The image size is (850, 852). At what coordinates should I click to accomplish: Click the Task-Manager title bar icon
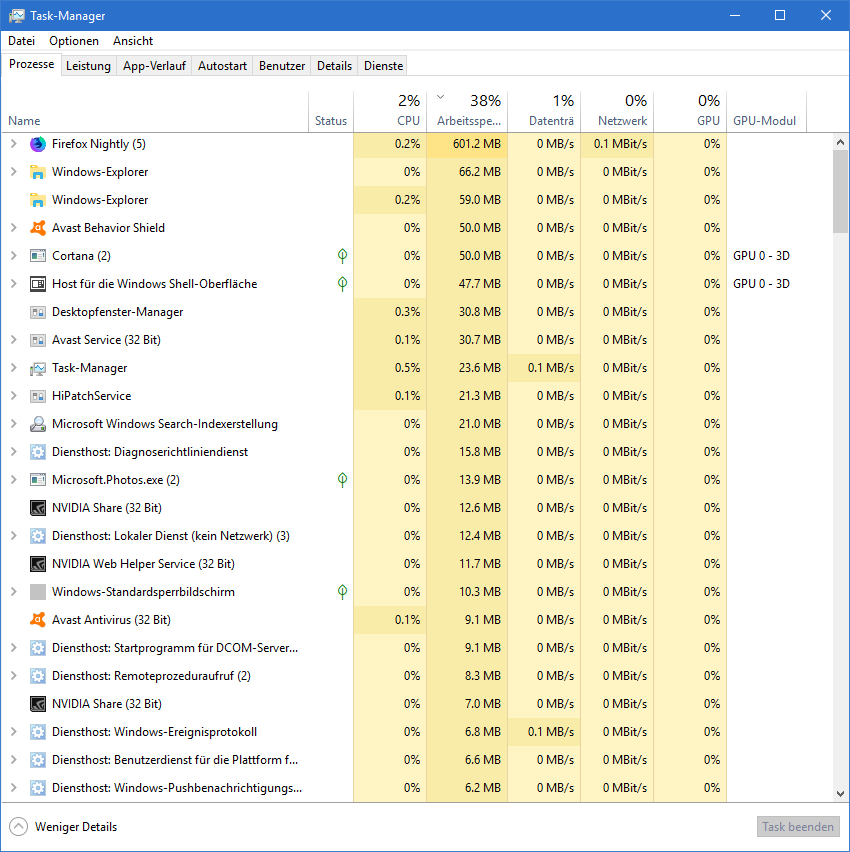coord(17,15)
